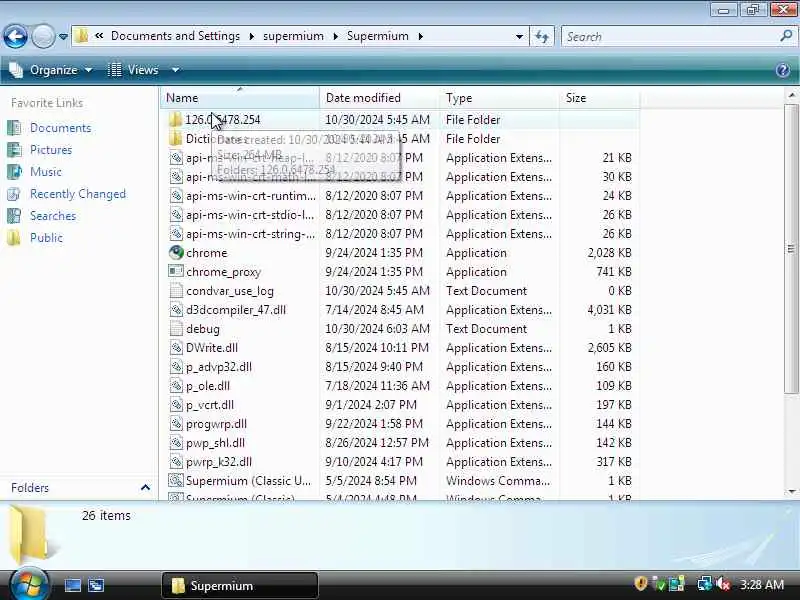This screenshot has width=800, height=600.
Task: Click the file list vertical scrollbar thumb
Action: coord(791,249)
